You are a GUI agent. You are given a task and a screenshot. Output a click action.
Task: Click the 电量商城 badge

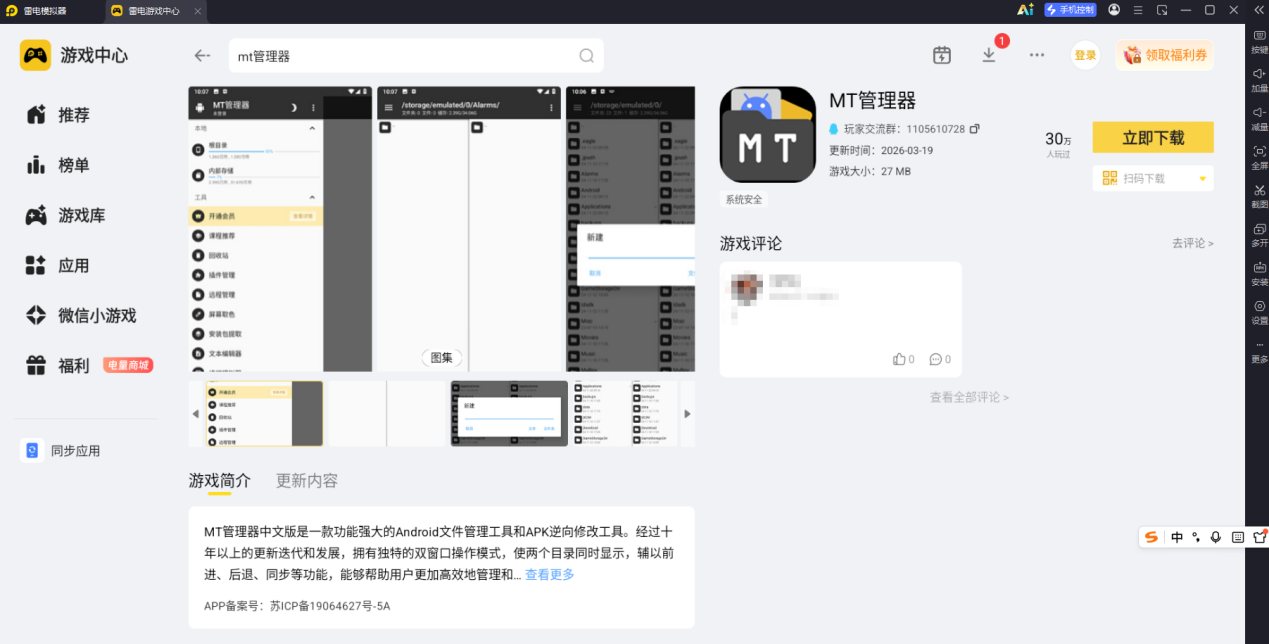pos(128,366)
